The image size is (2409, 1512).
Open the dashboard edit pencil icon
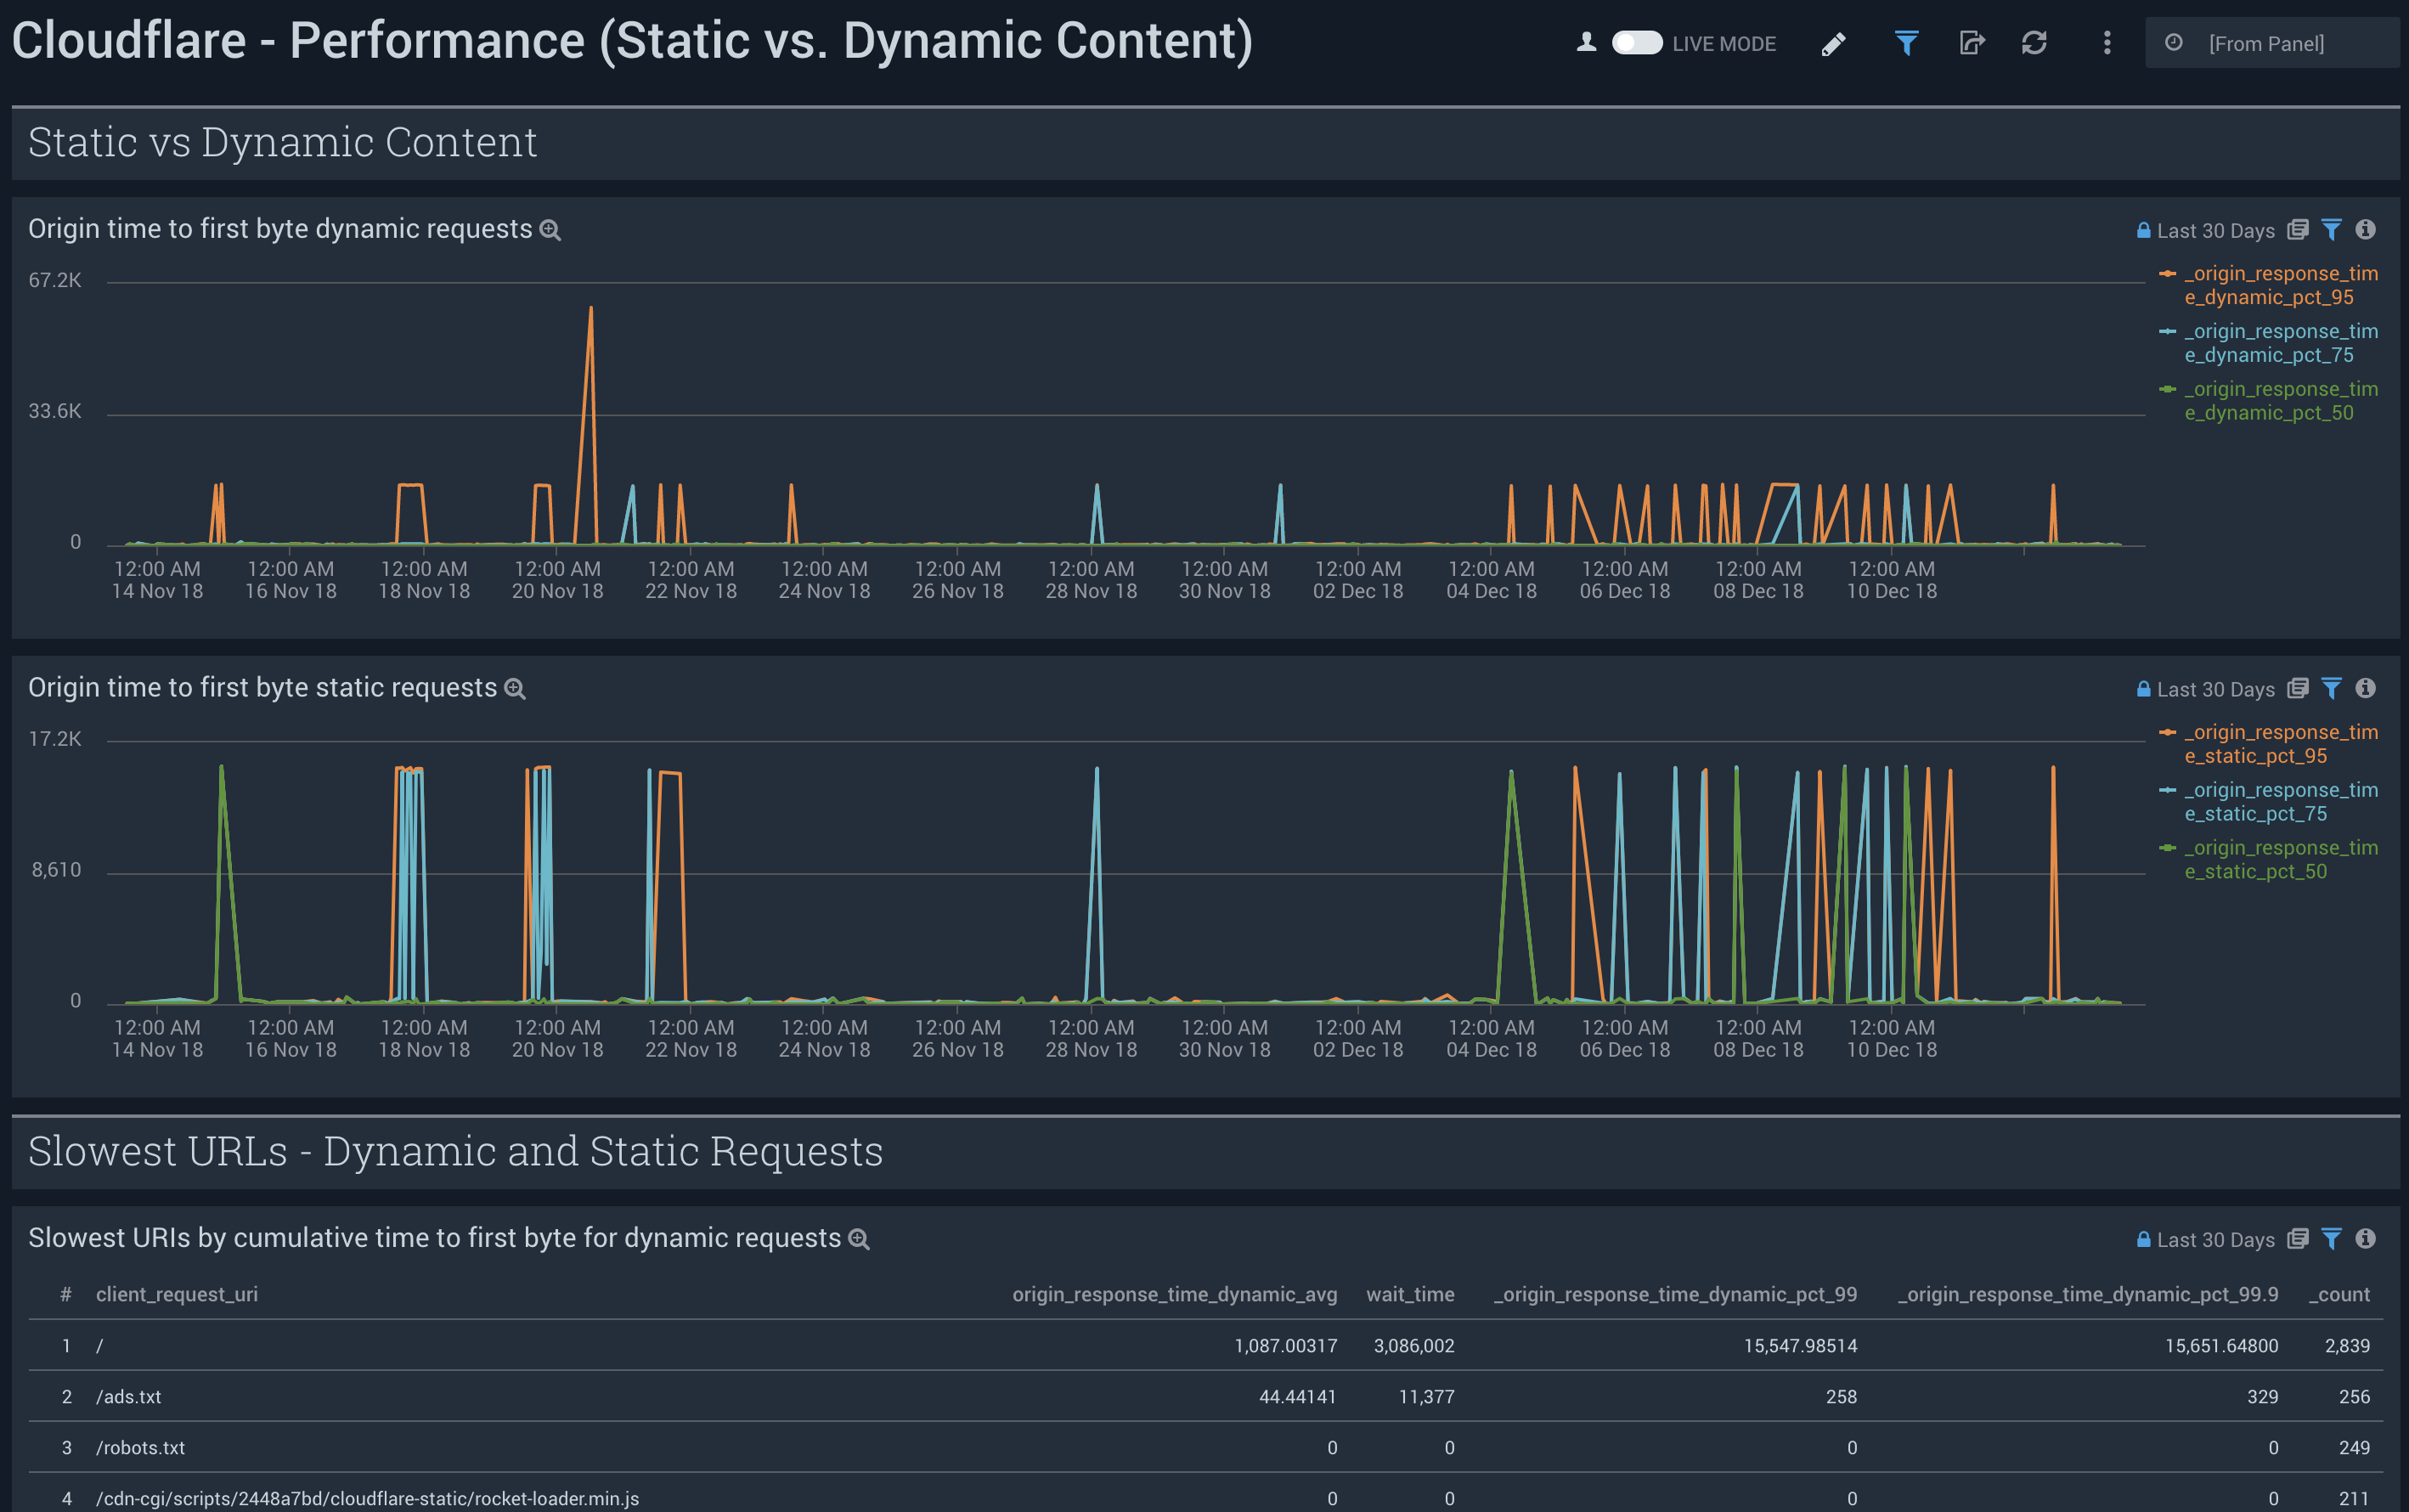pos(1834,43)
